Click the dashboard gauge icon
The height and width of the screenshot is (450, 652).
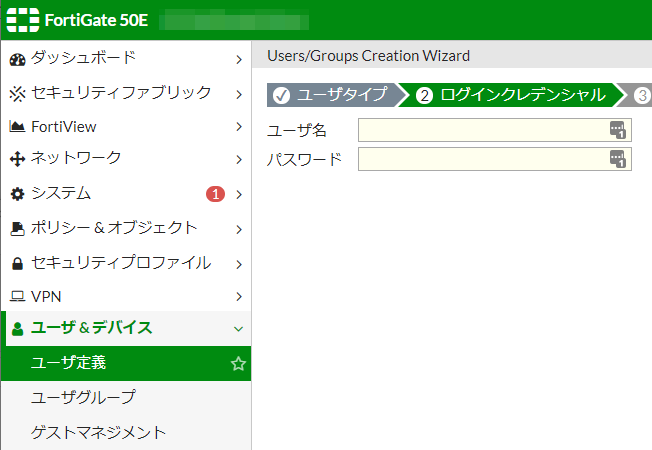coord(16,58)
